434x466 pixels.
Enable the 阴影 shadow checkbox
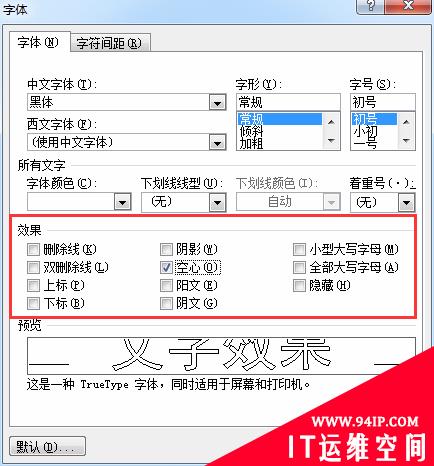166,249
